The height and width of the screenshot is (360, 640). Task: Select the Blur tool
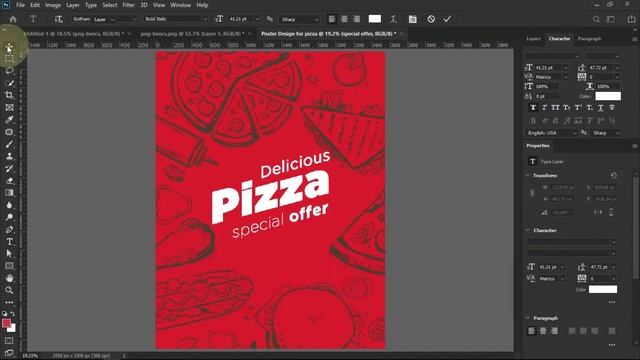[9, 205]
